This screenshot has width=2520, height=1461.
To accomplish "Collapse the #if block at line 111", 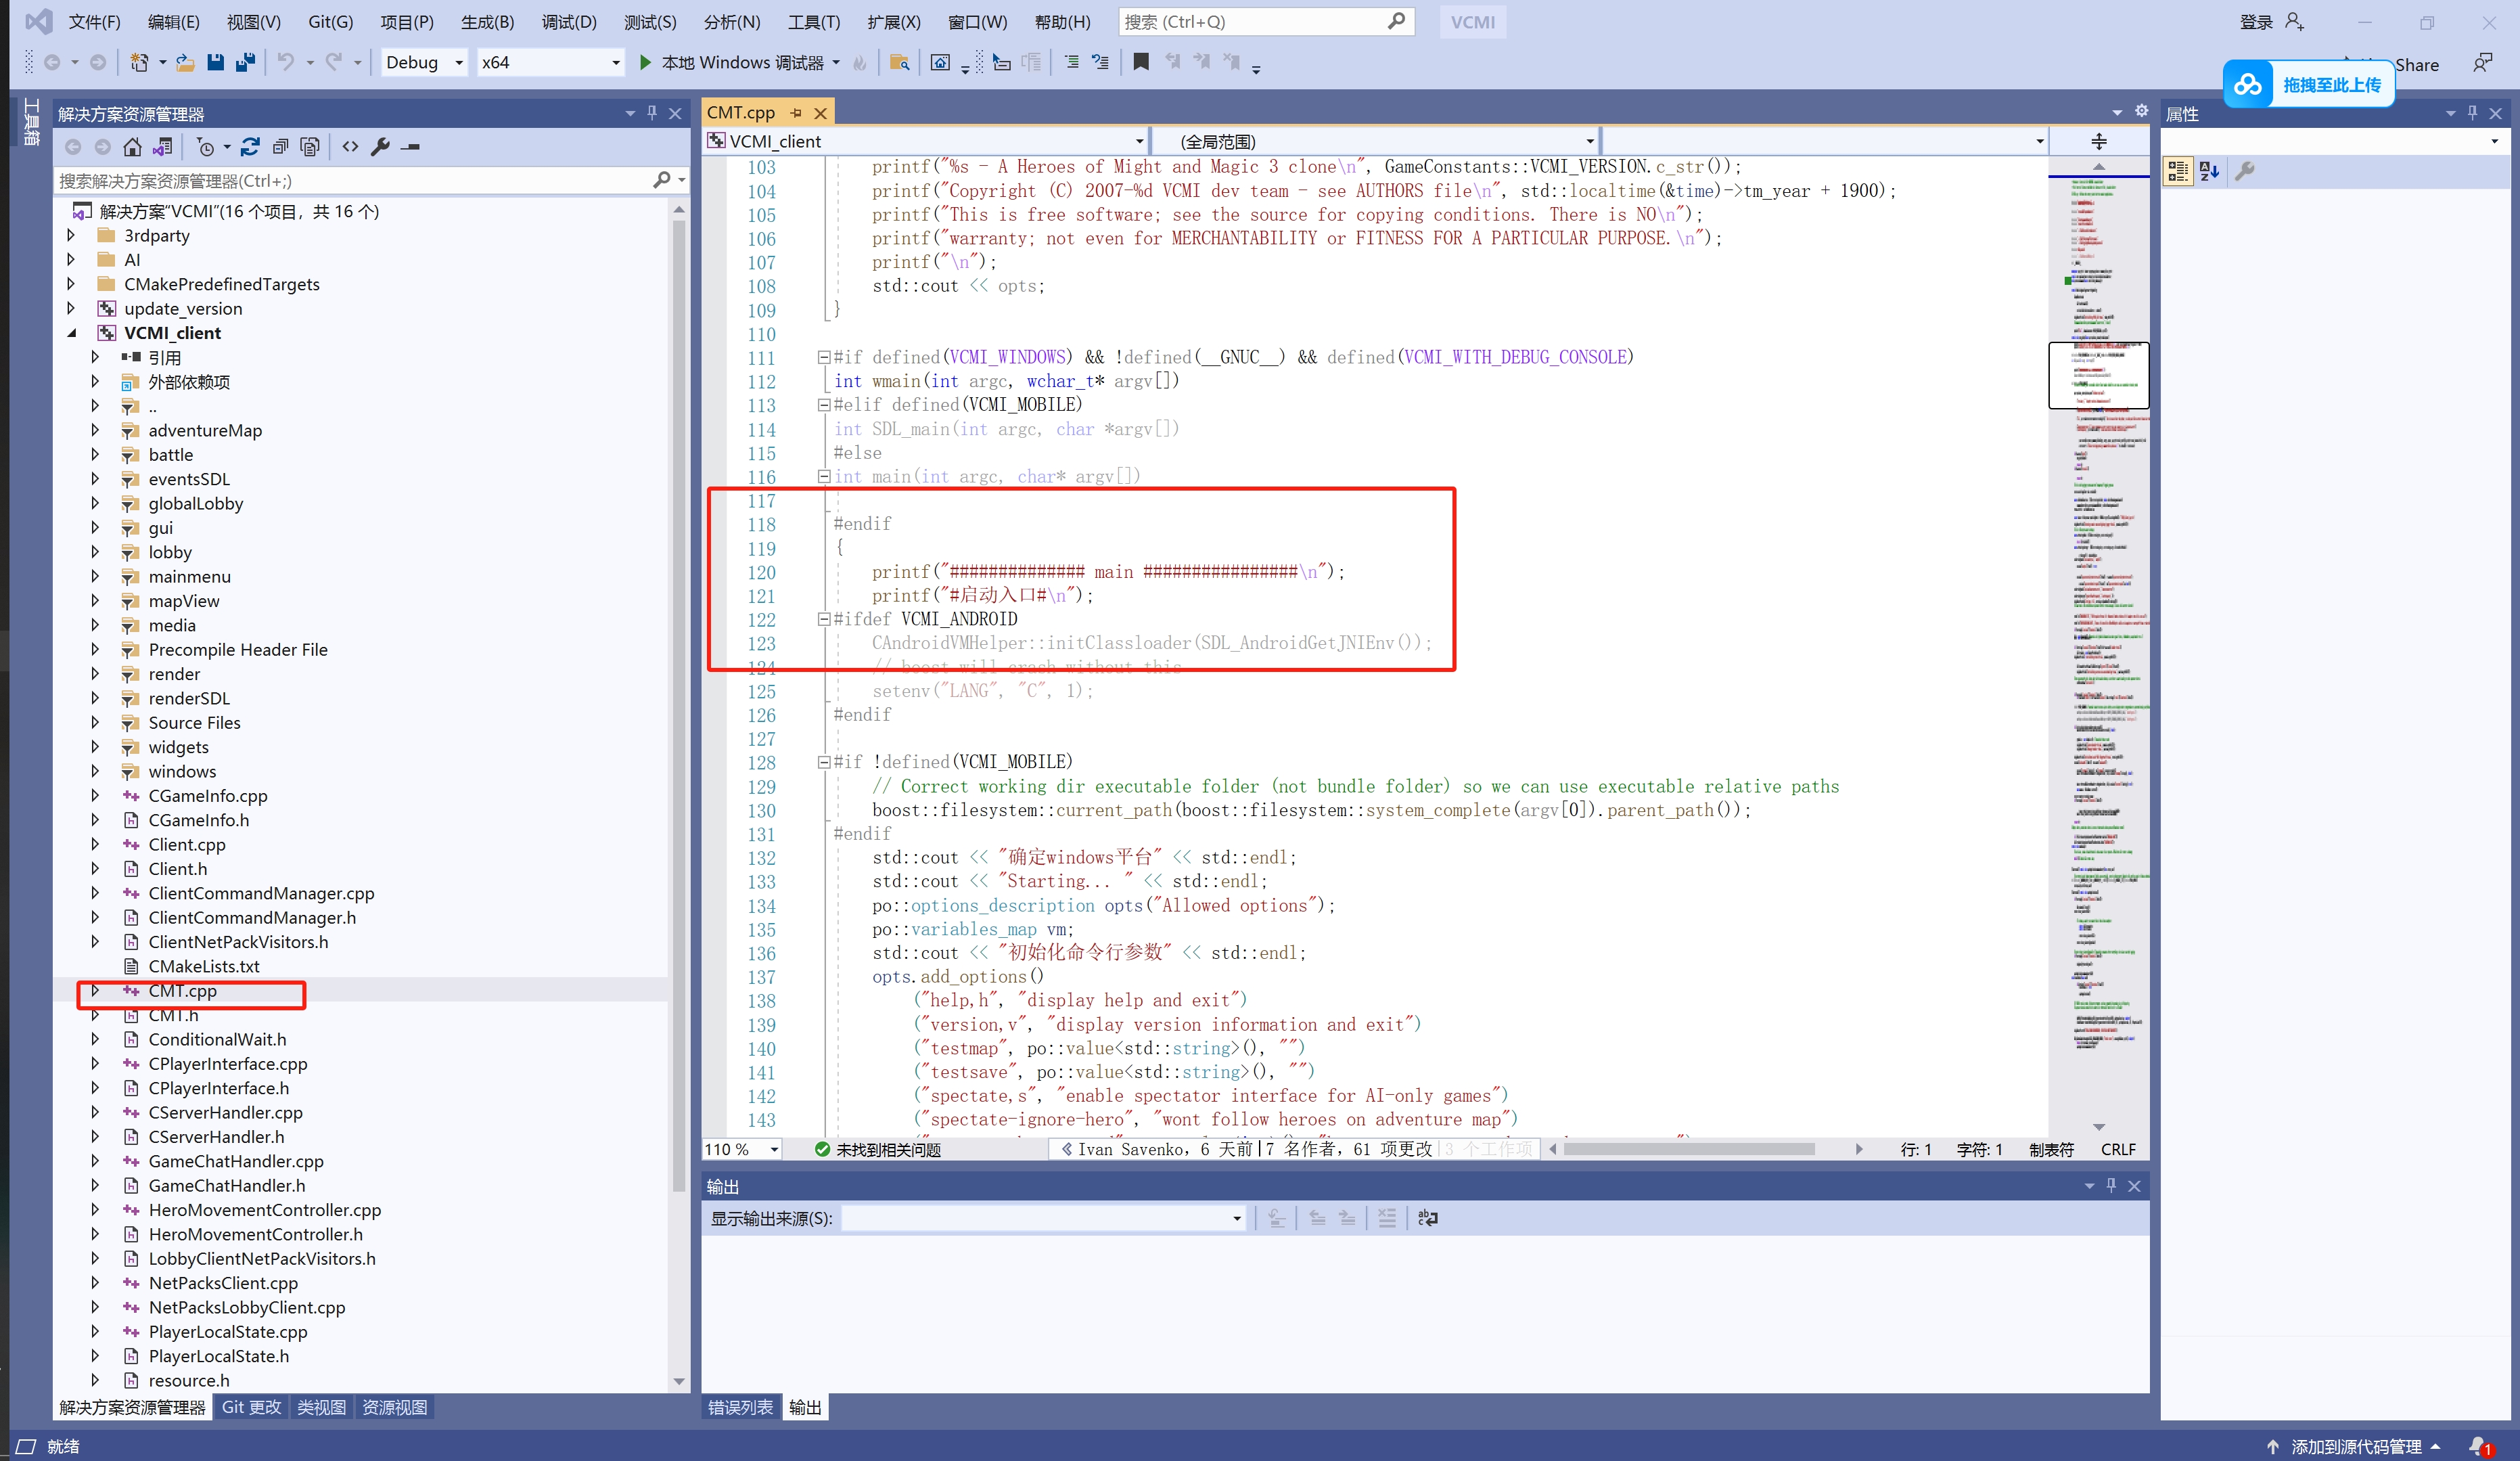I will [824, 357].
